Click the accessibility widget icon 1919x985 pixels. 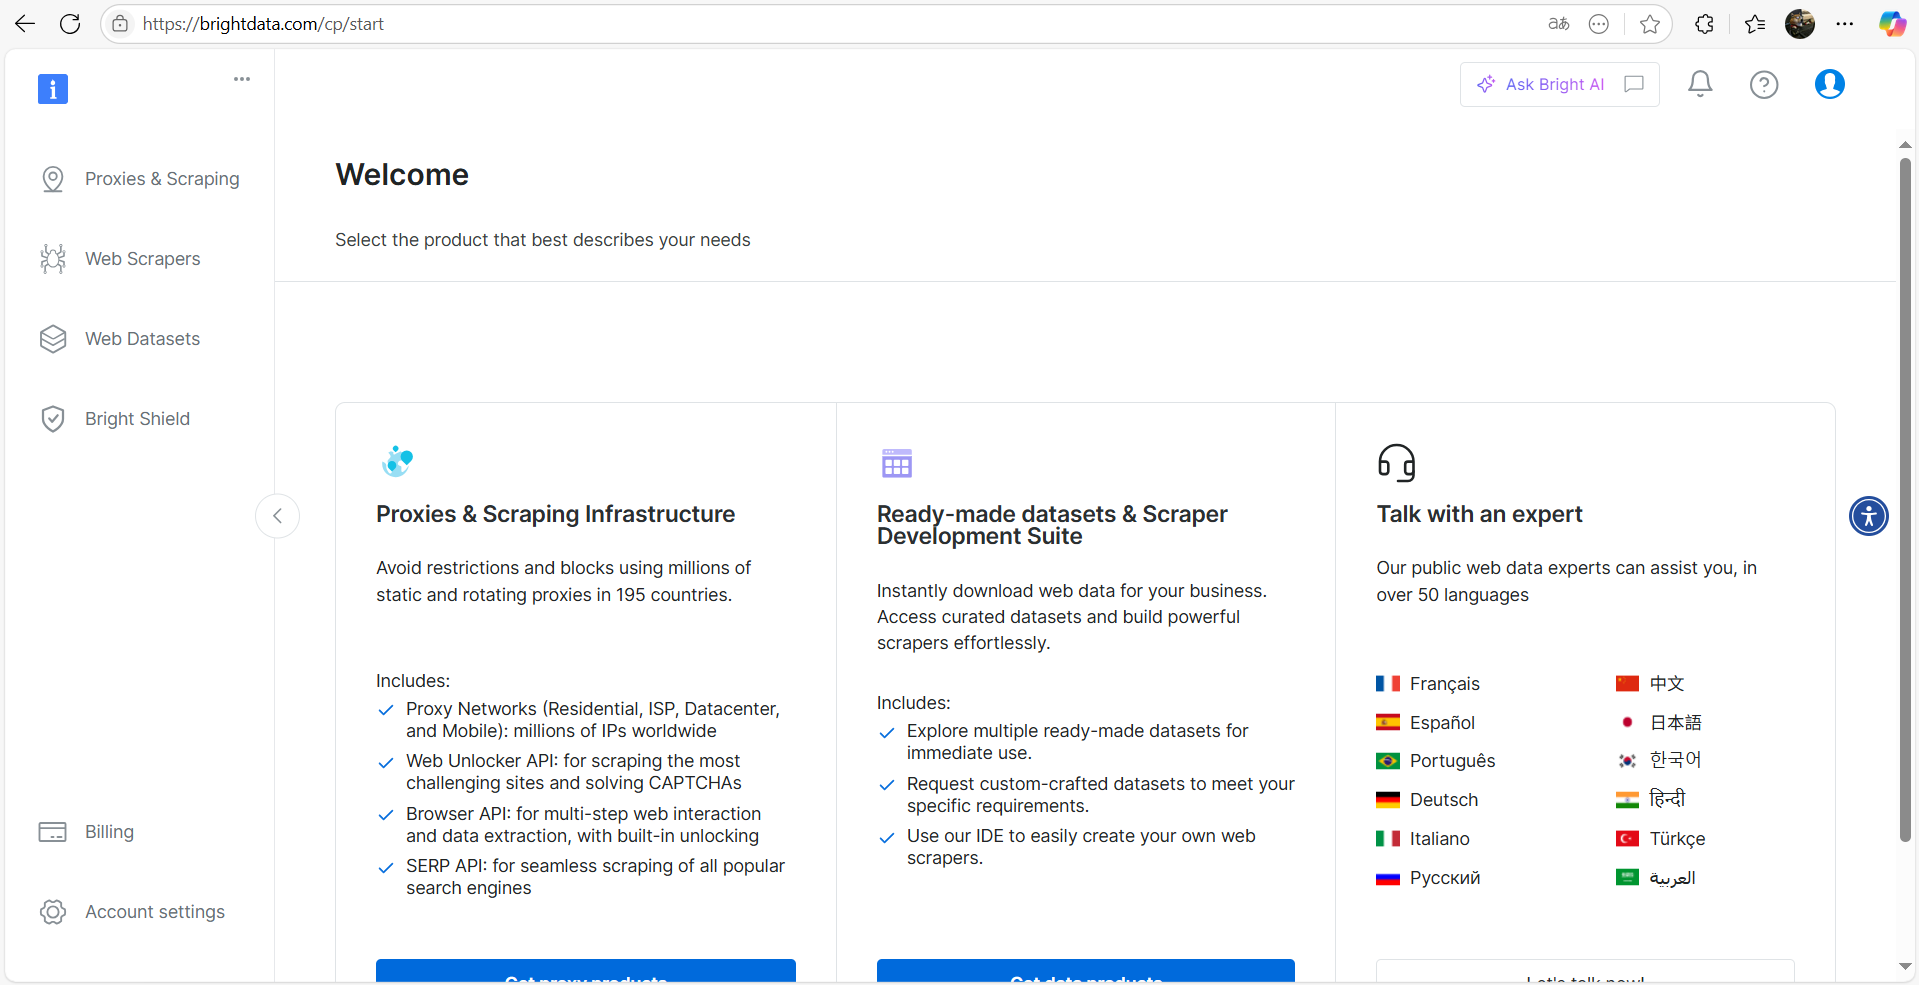1868,516
